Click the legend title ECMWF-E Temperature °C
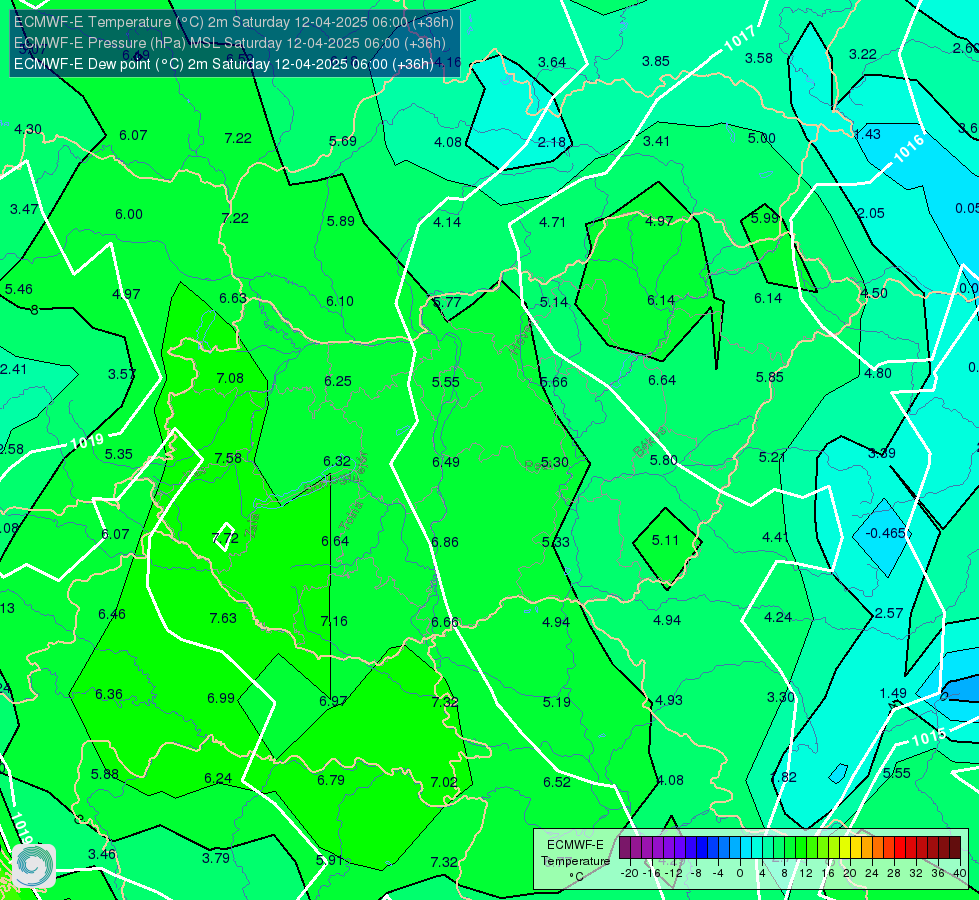The image size is (979, 900). (x=575, y=861)
